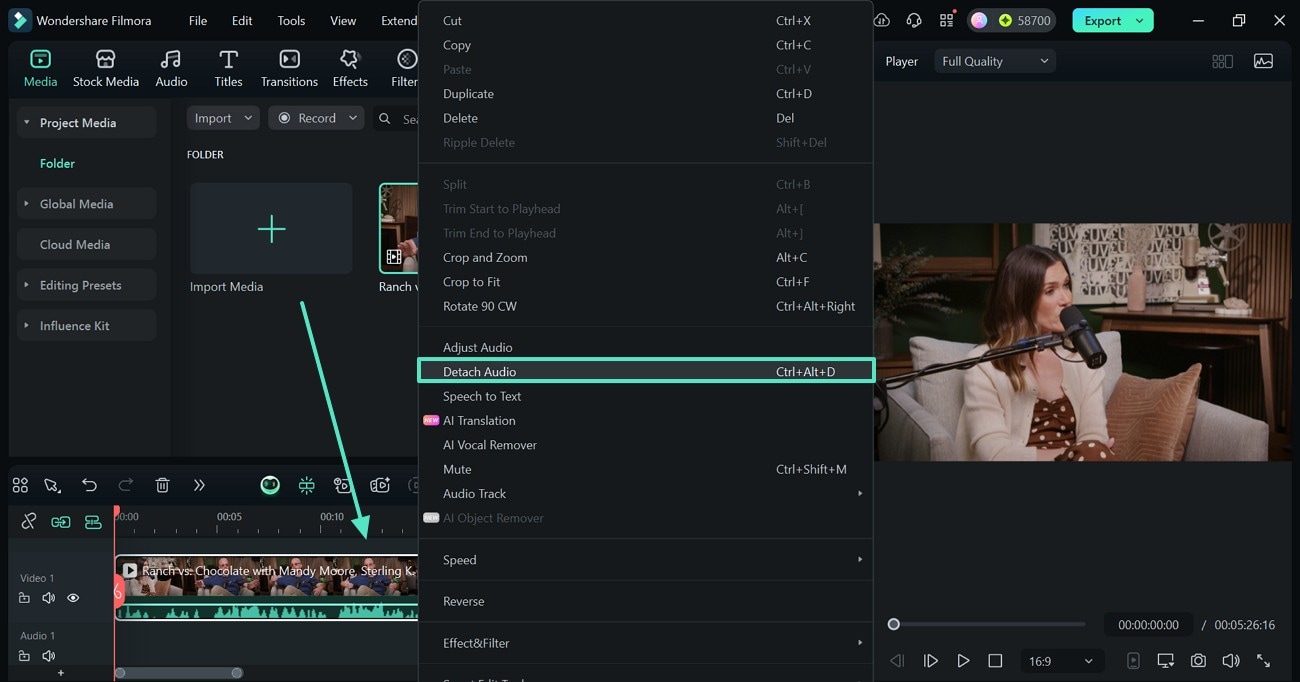Lock the Video 1 track
1300x682 pixels.
(x=24, y=598)
